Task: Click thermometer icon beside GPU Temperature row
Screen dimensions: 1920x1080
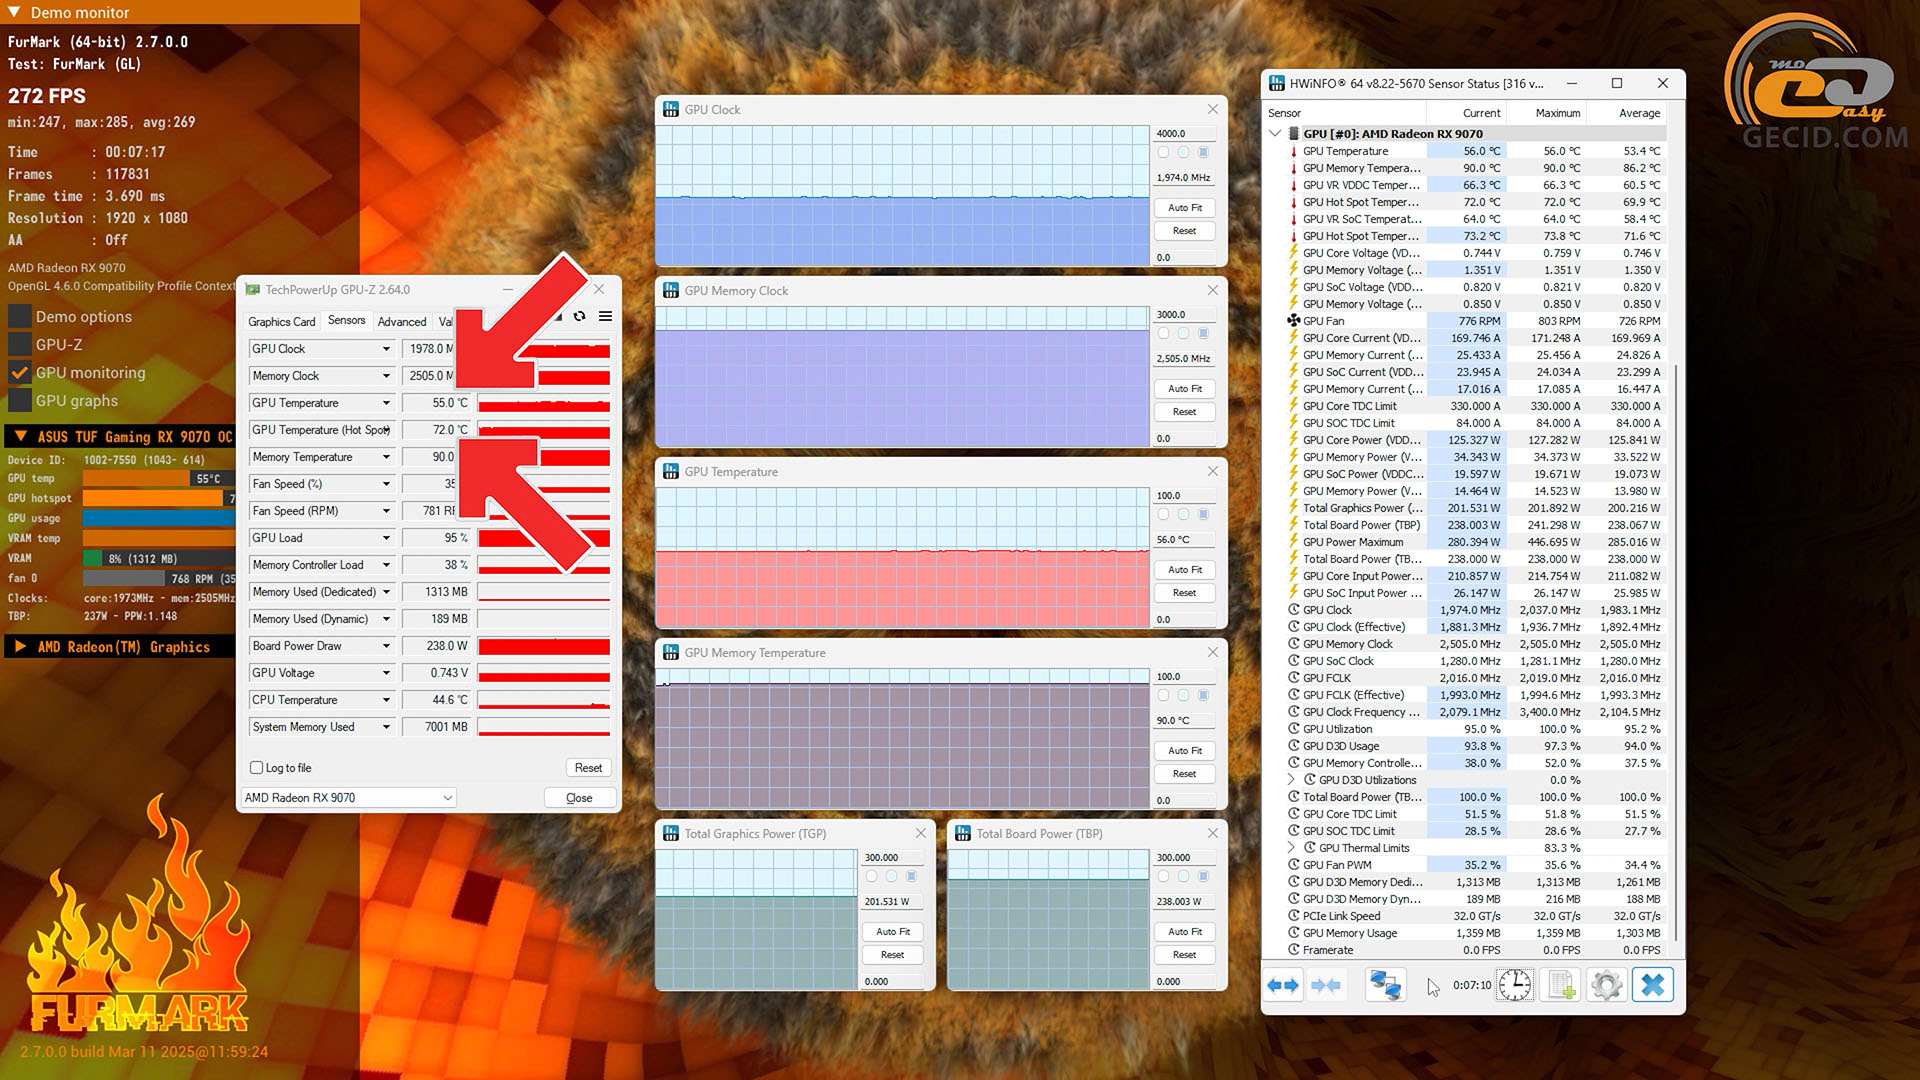Action: tap(1293, 152)
